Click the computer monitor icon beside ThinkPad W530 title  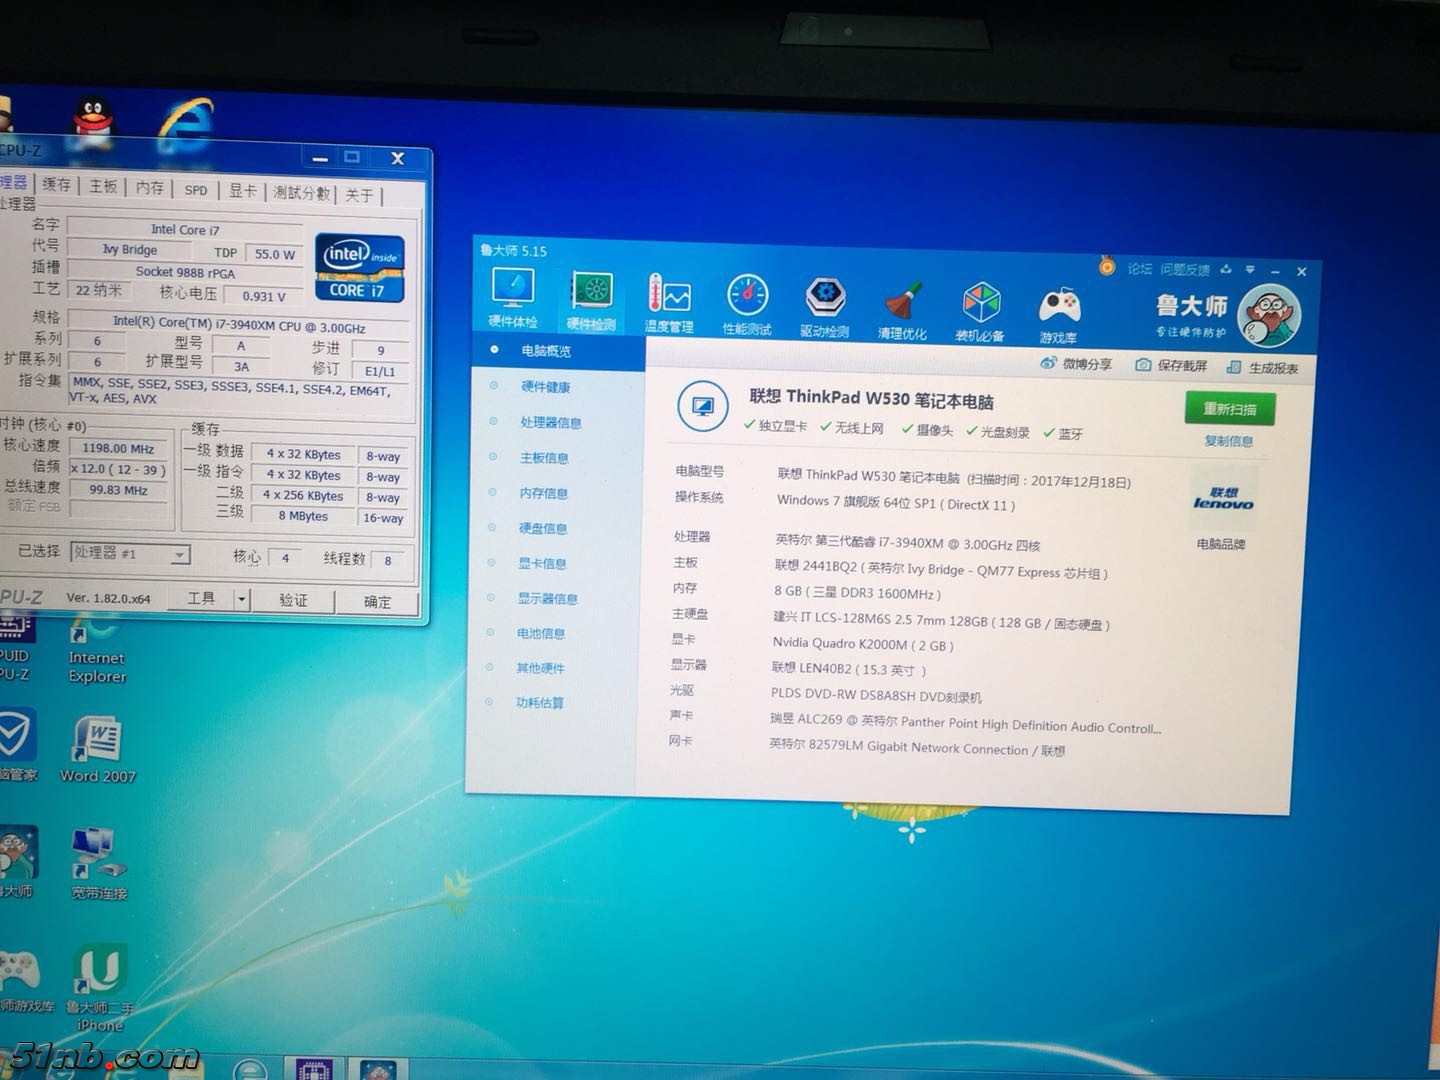pos(702,407)
